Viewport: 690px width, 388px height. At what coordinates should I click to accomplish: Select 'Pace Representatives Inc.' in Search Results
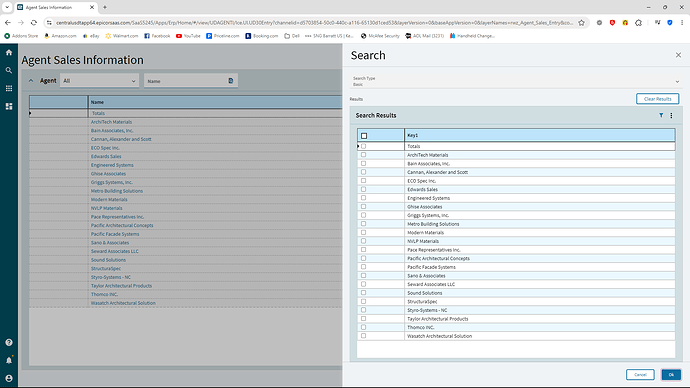433,250
